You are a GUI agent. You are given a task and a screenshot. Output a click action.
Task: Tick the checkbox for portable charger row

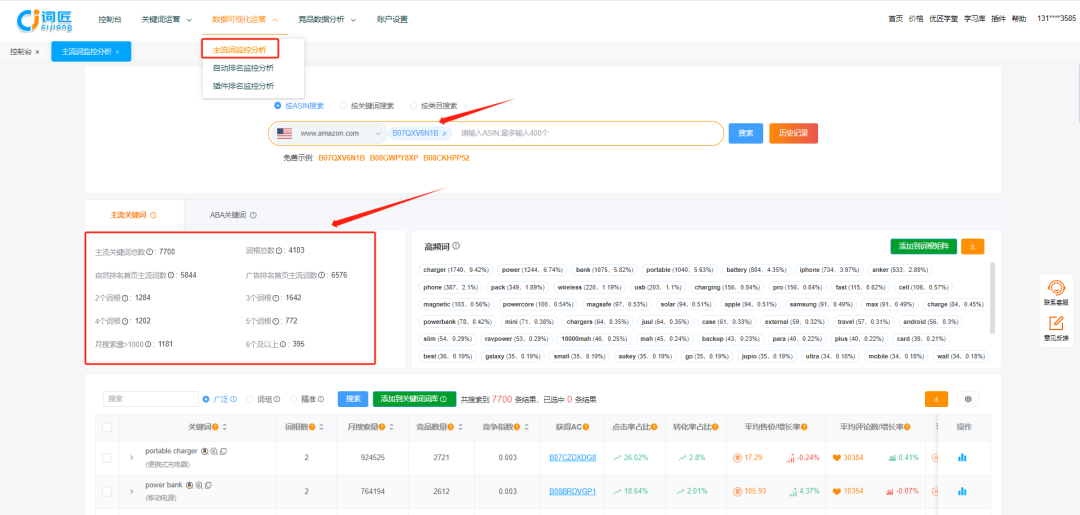tap(107, 458)
